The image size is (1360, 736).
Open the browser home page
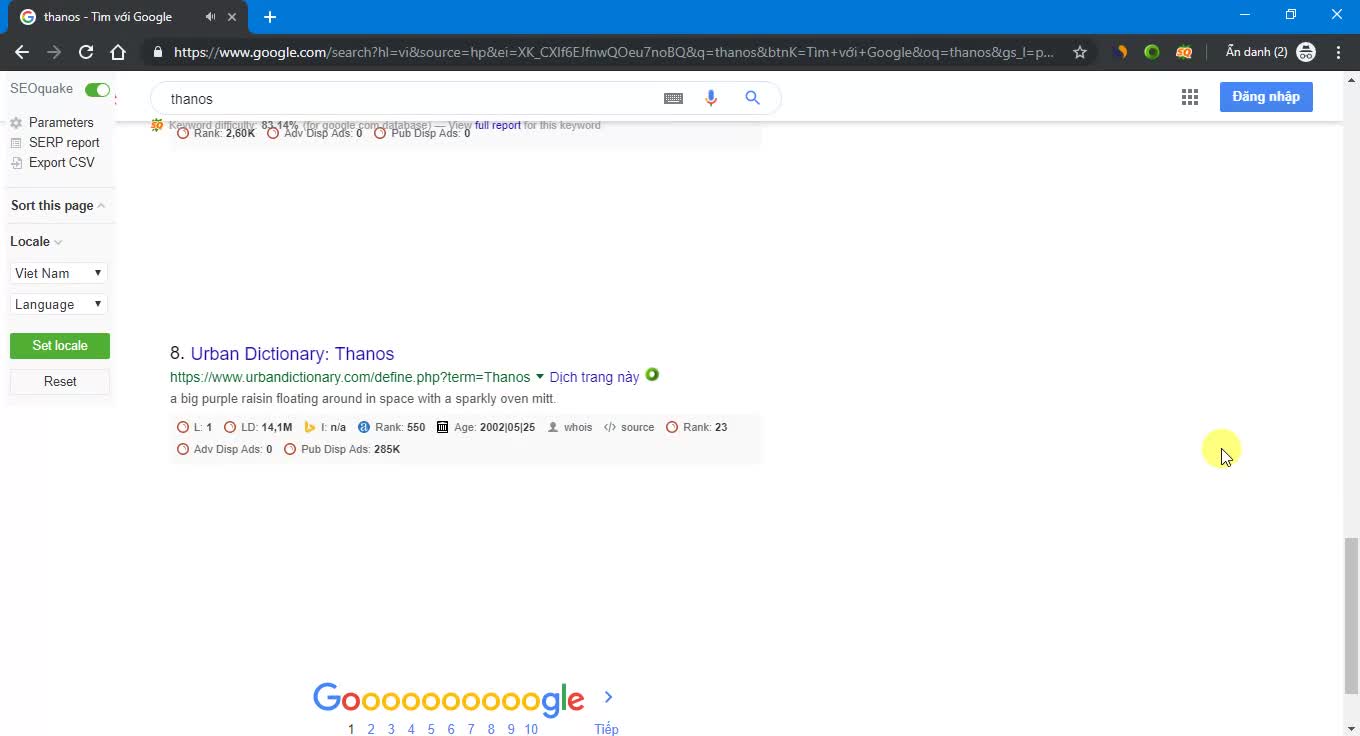click(118, 52)
